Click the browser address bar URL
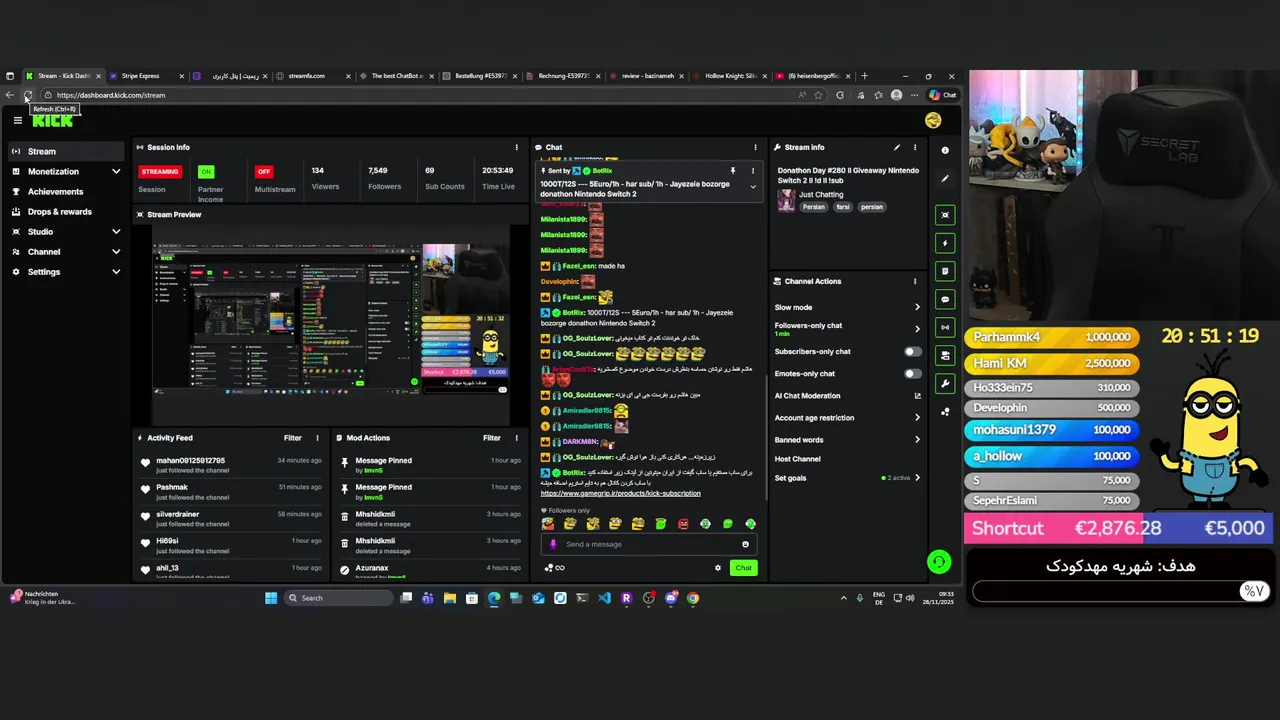This screenshot has height=720, width=1280. point(111,95)
